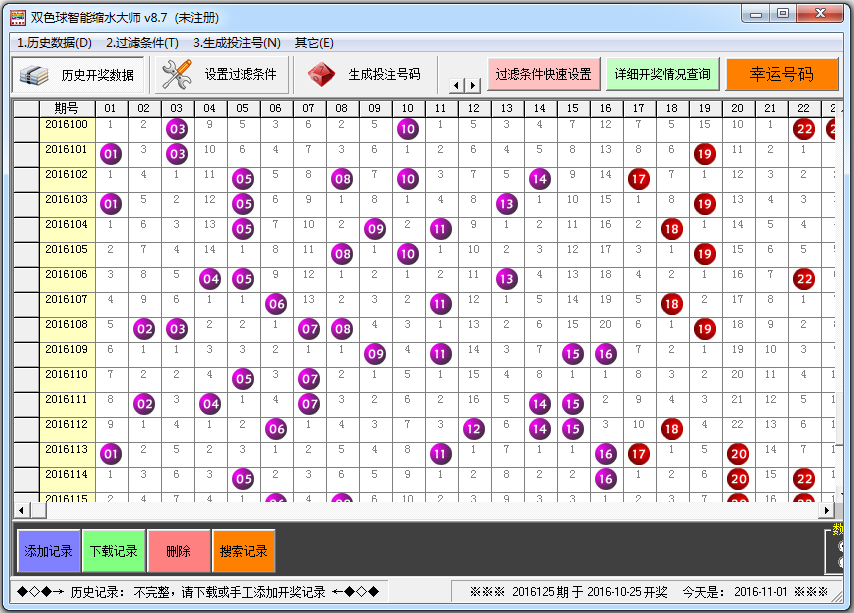Select row 2016112 period cell
This screenshot has width=854, height=613.
click(67, 430)
